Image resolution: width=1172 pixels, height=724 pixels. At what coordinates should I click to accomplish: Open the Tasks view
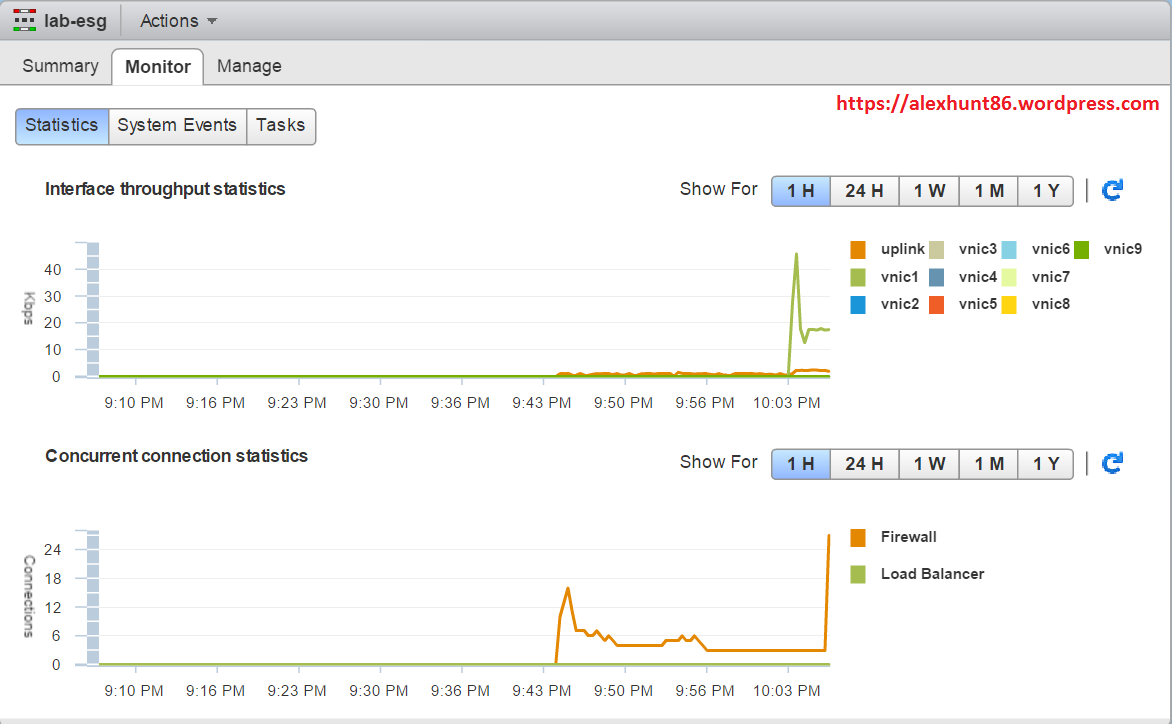pyautogui.click(x=281, y=126)
